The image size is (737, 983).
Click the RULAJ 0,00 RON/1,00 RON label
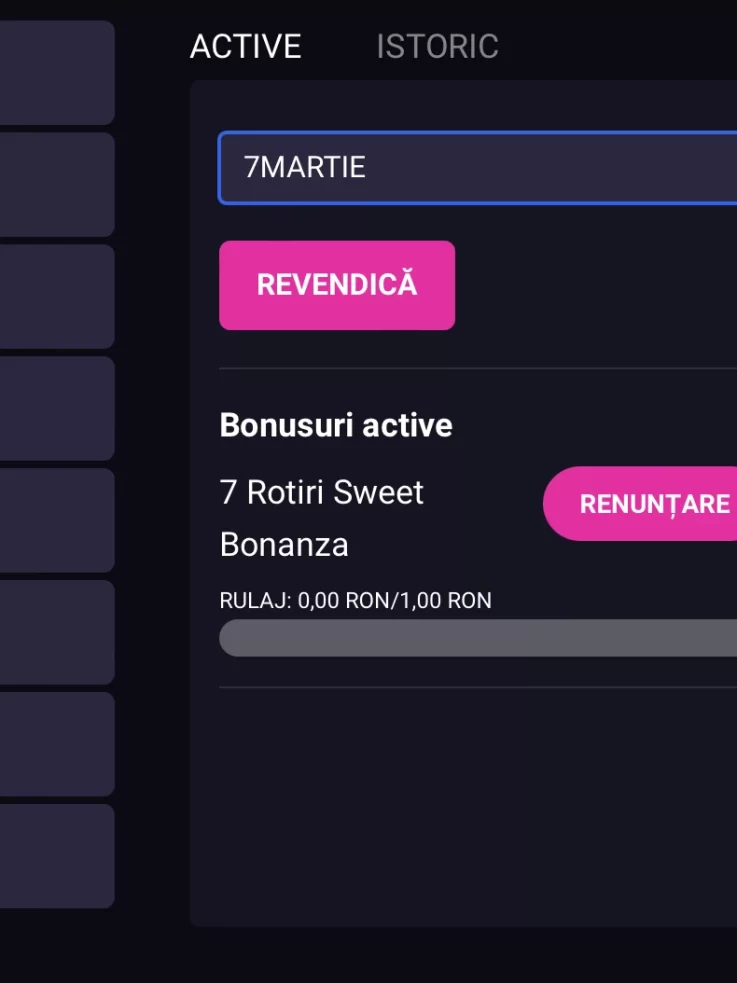click(x=355, y=601)
